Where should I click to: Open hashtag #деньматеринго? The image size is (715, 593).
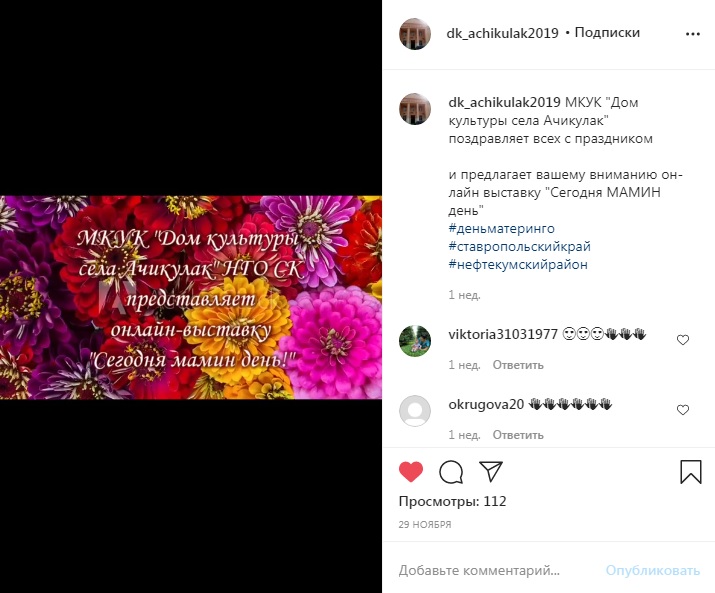click(x=502, y=228)
